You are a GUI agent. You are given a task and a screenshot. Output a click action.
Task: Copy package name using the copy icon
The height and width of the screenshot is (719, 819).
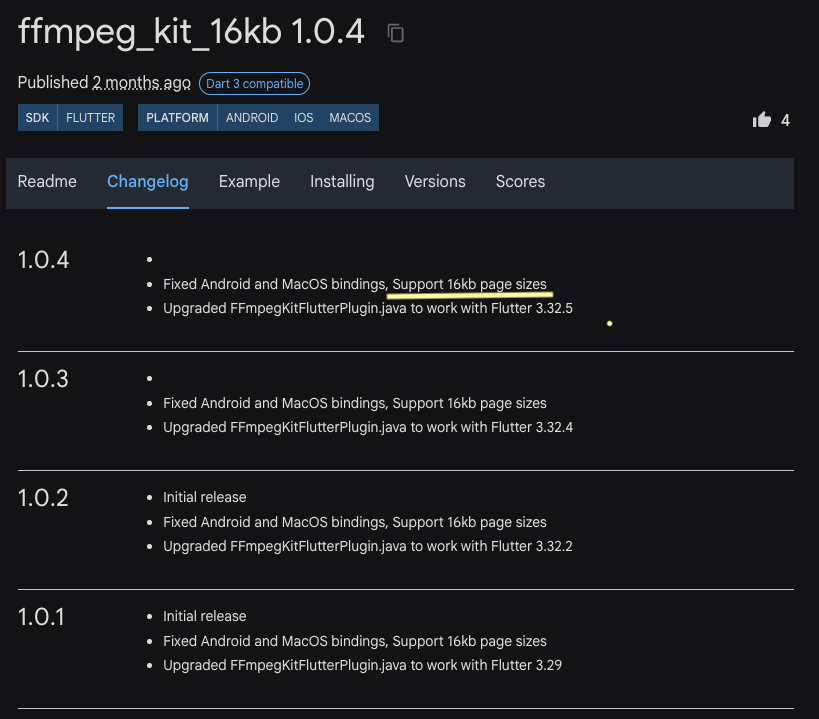396,33
